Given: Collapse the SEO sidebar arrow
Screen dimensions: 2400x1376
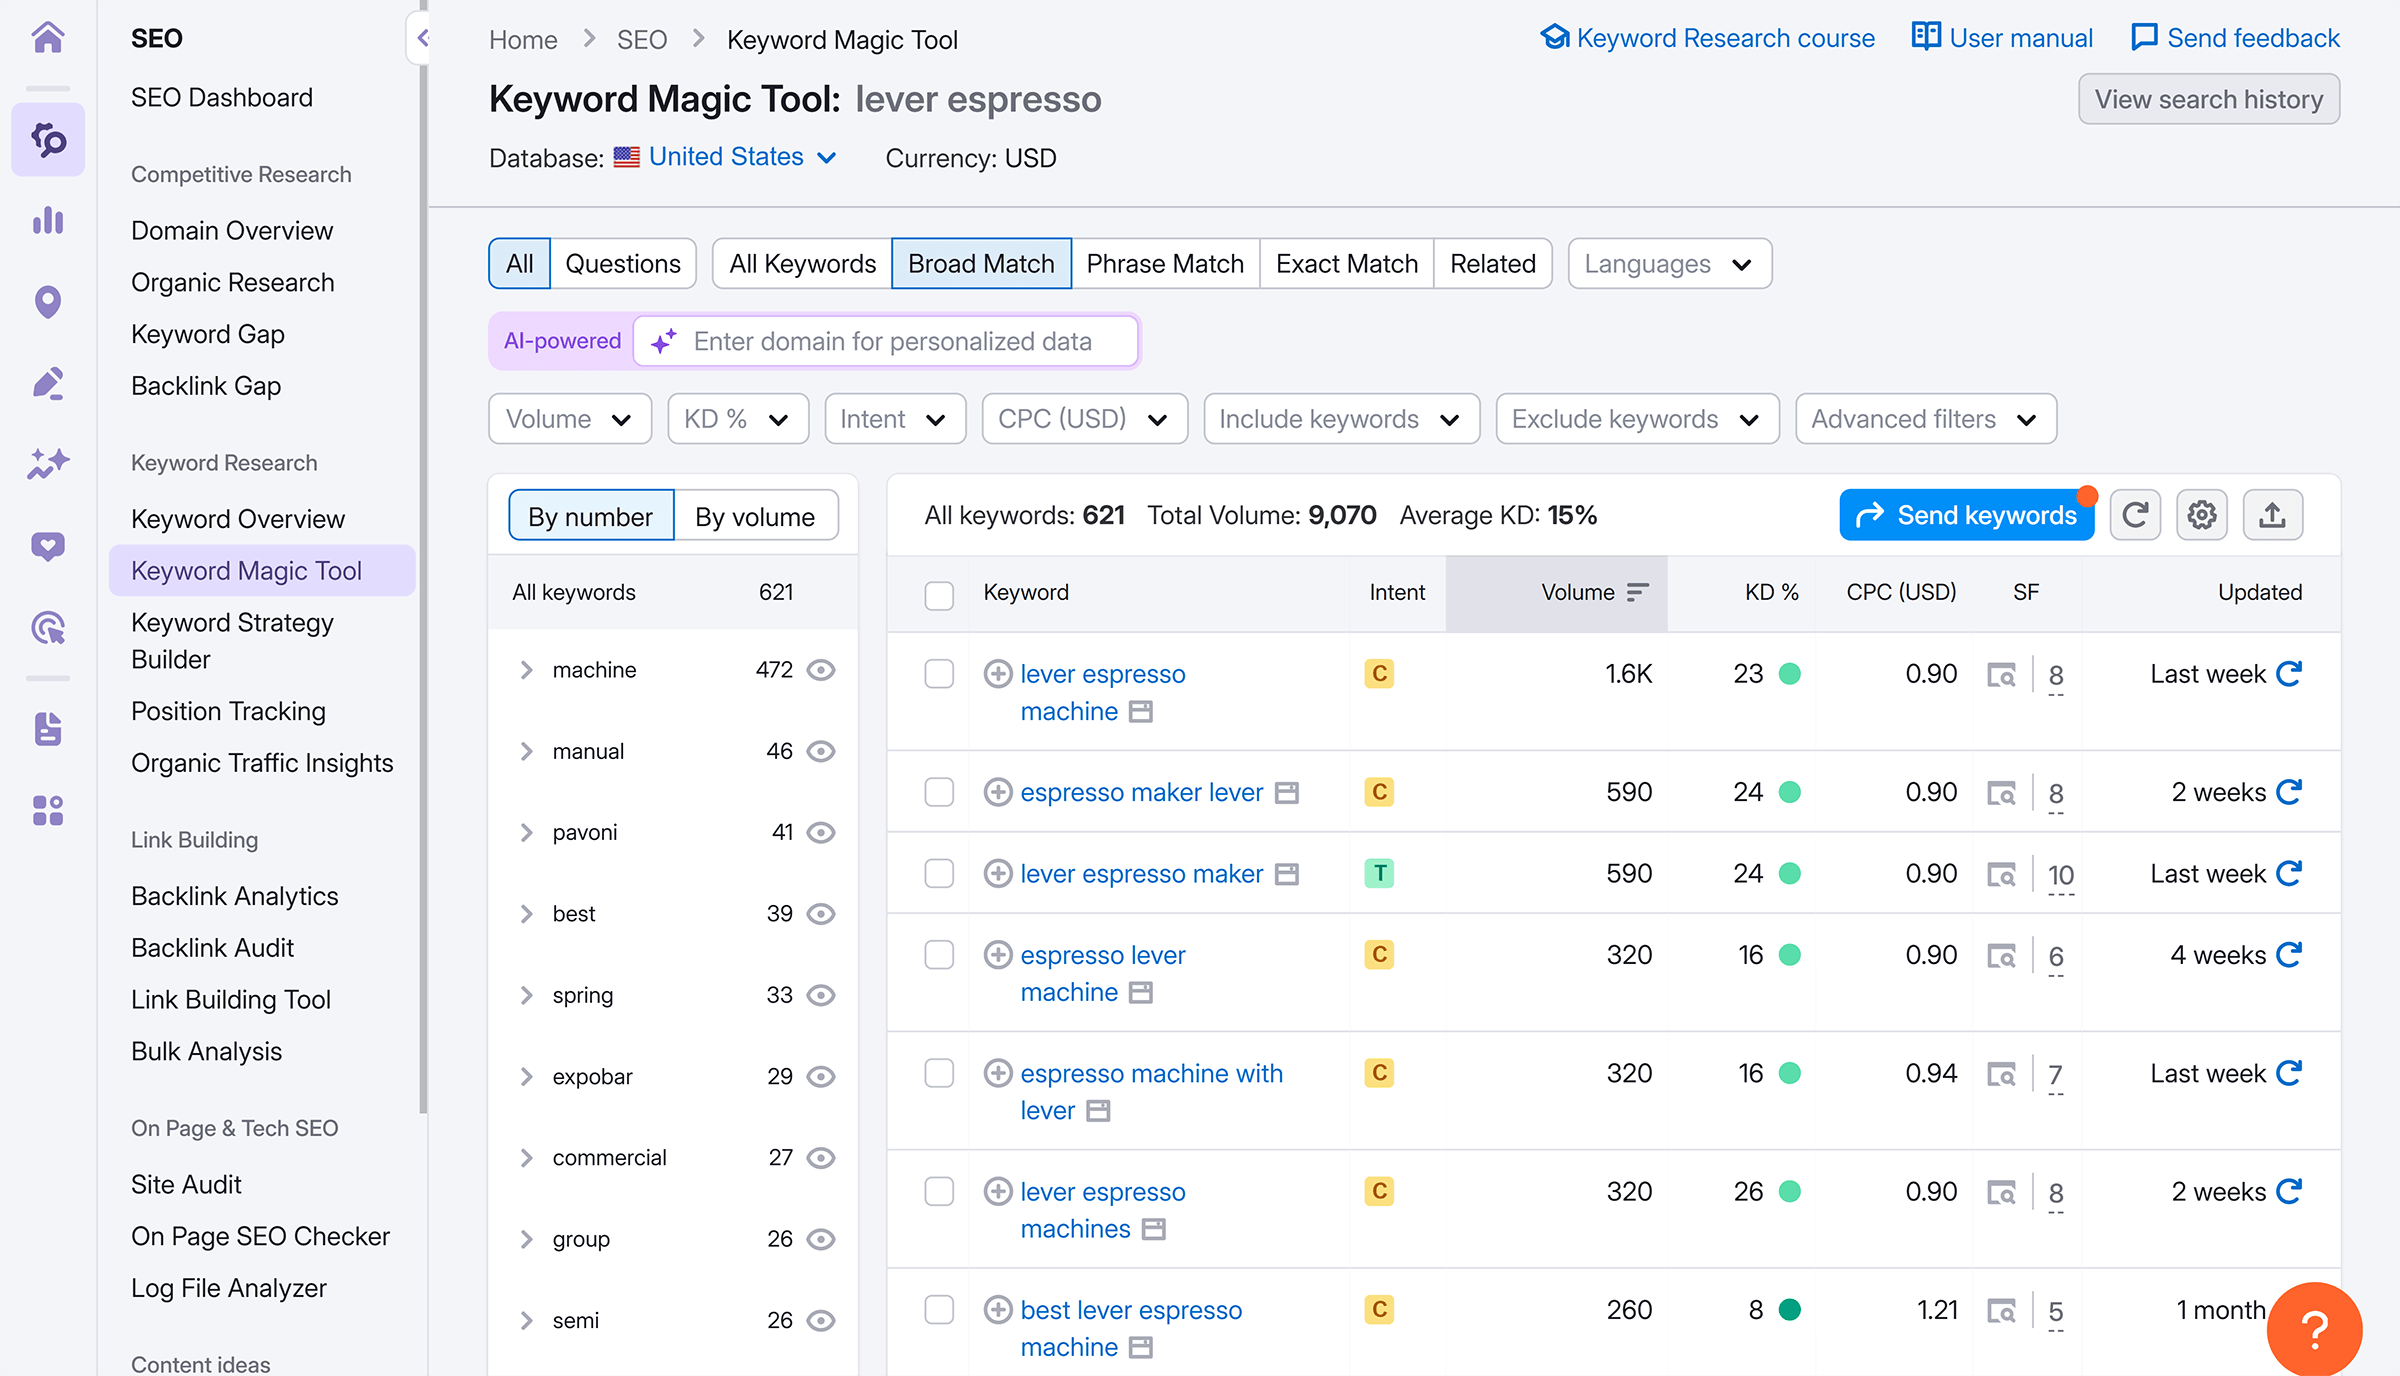Looking at the screenshot, I should point(422,38).
